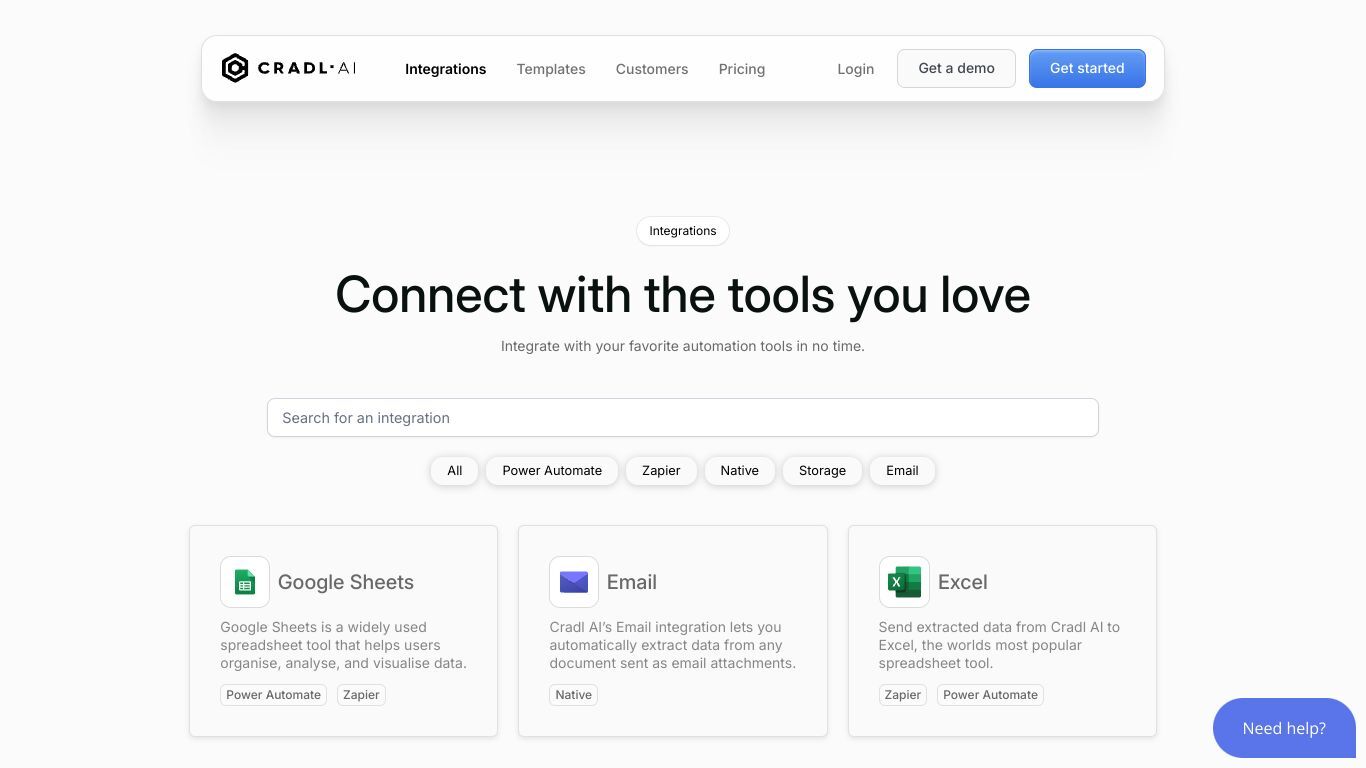Viewport: 1366px width, 768px height.
Task: Click 'Integrate with your favorite automation tools' subtitle
Action: [x=683, y=346]
